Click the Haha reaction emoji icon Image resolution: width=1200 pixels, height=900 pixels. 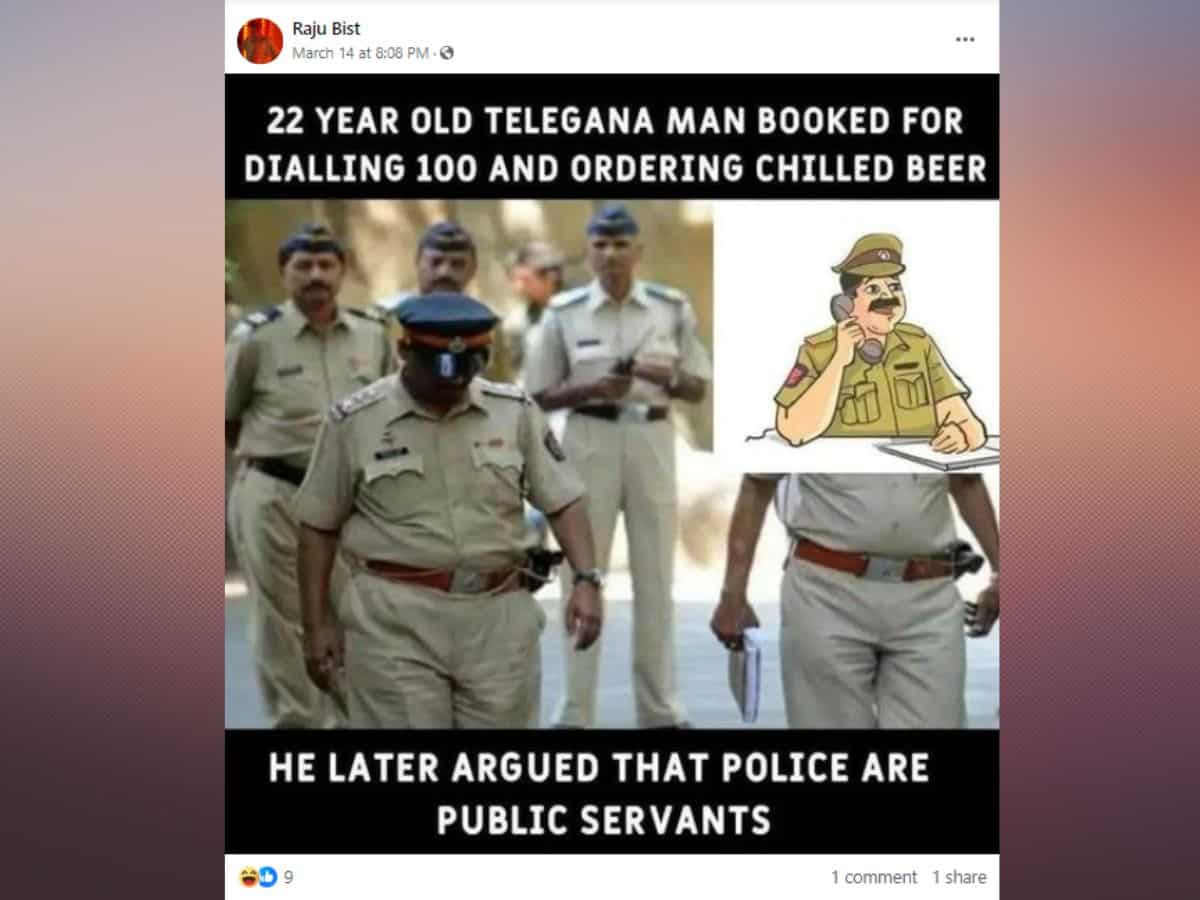[249, 877]
